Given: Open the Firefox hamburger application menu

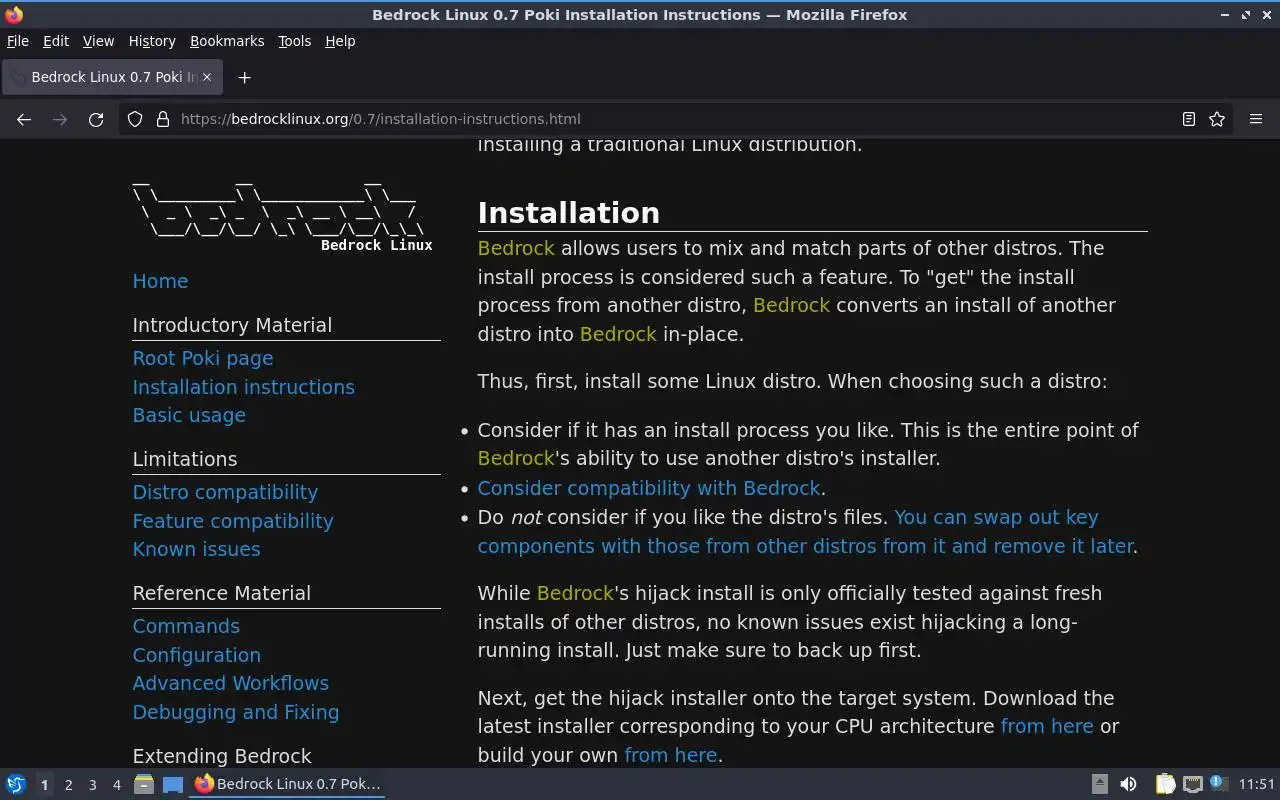Looking at the screenshot, I should coord(1256,119).
